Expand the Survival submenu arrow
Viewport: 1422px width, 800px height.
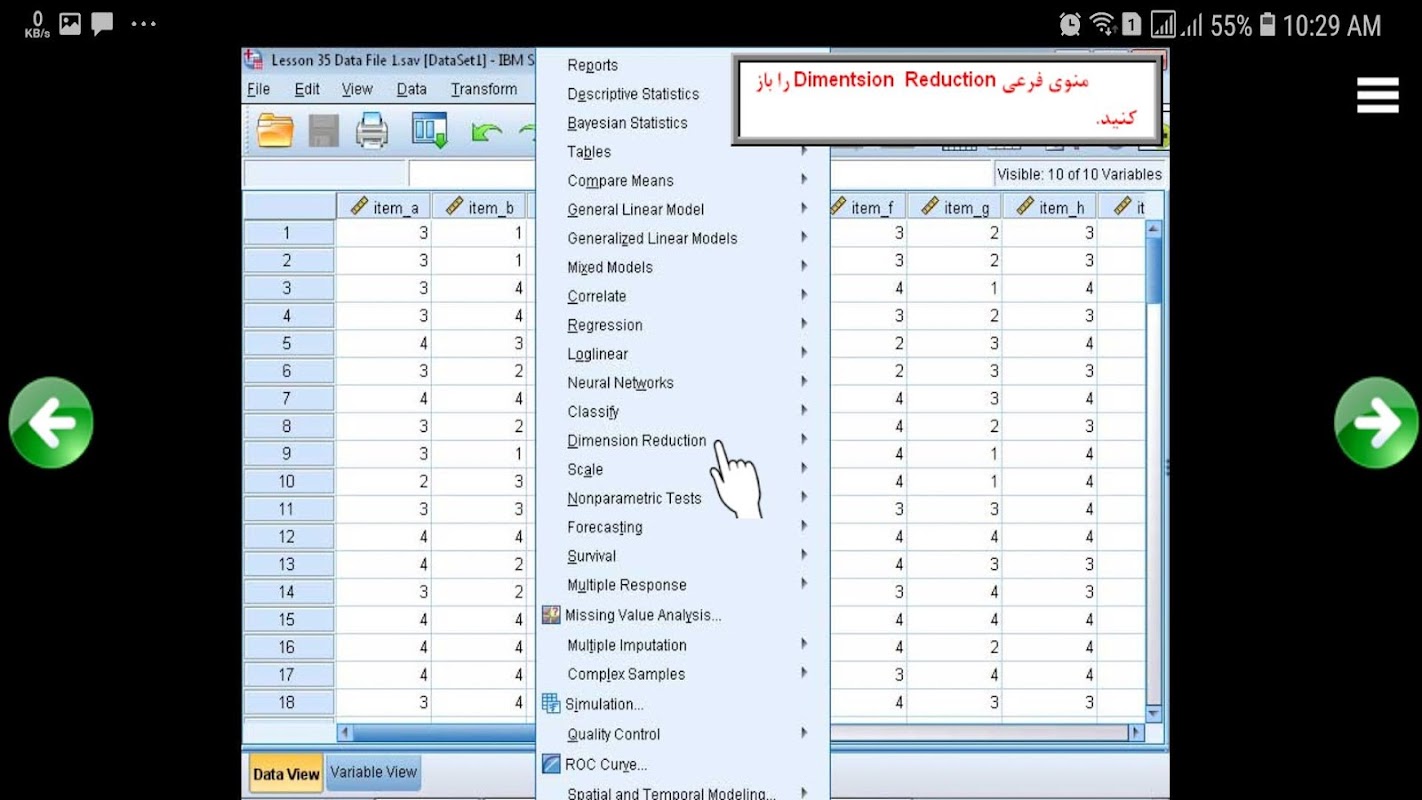click(x=804, y=556)
